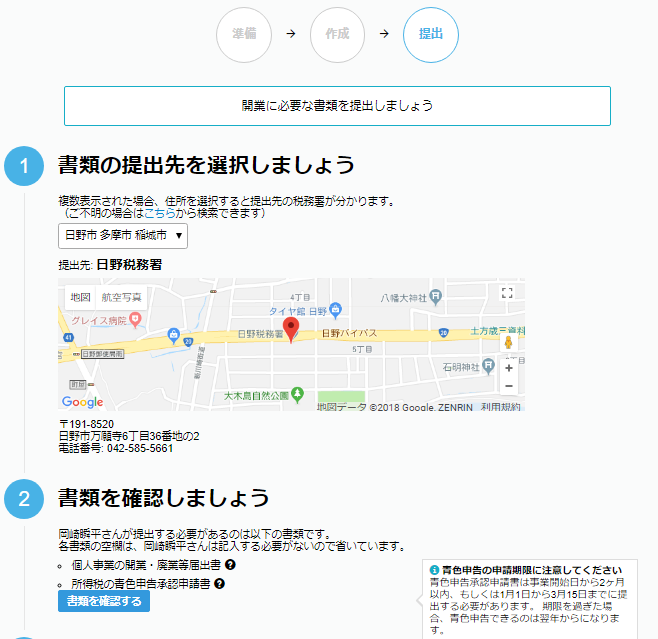Click the 書類を確認する button
Image resolution: width=658 pixels, height=639 pixels.
click(x=104, y=601)
